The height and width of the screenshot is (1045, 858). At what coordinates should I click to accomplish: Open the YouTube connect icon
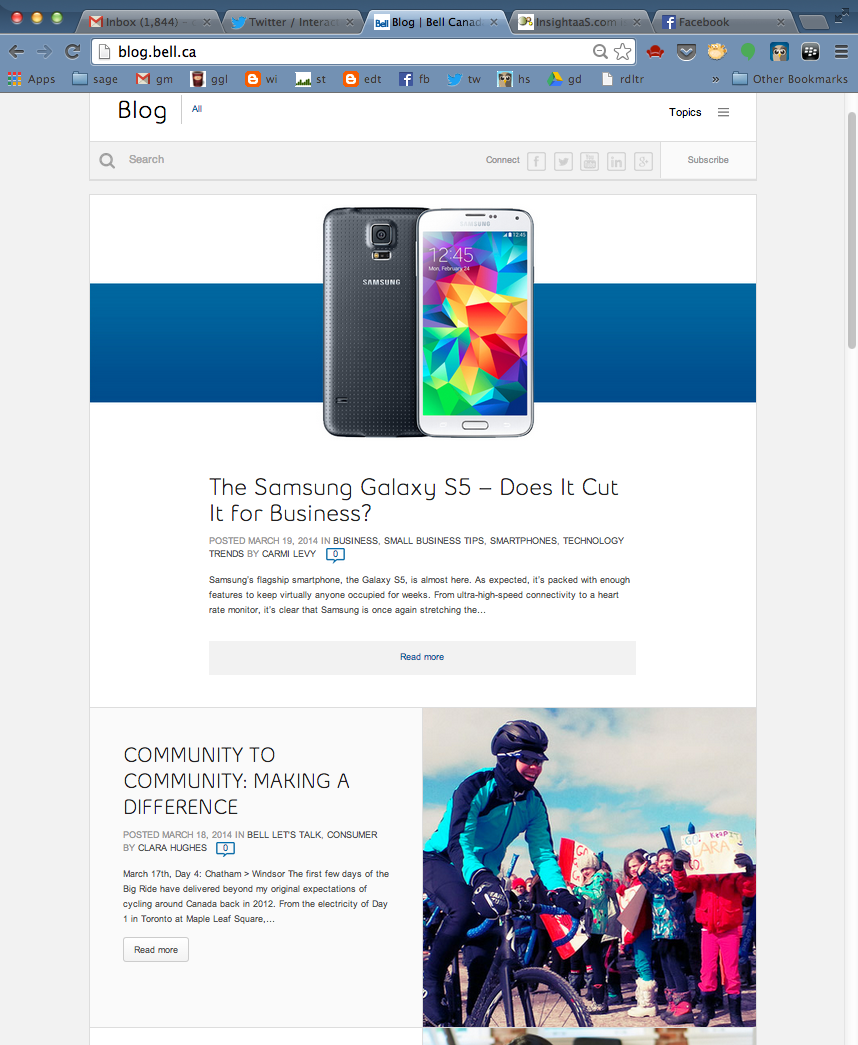(x=589, y=161)
